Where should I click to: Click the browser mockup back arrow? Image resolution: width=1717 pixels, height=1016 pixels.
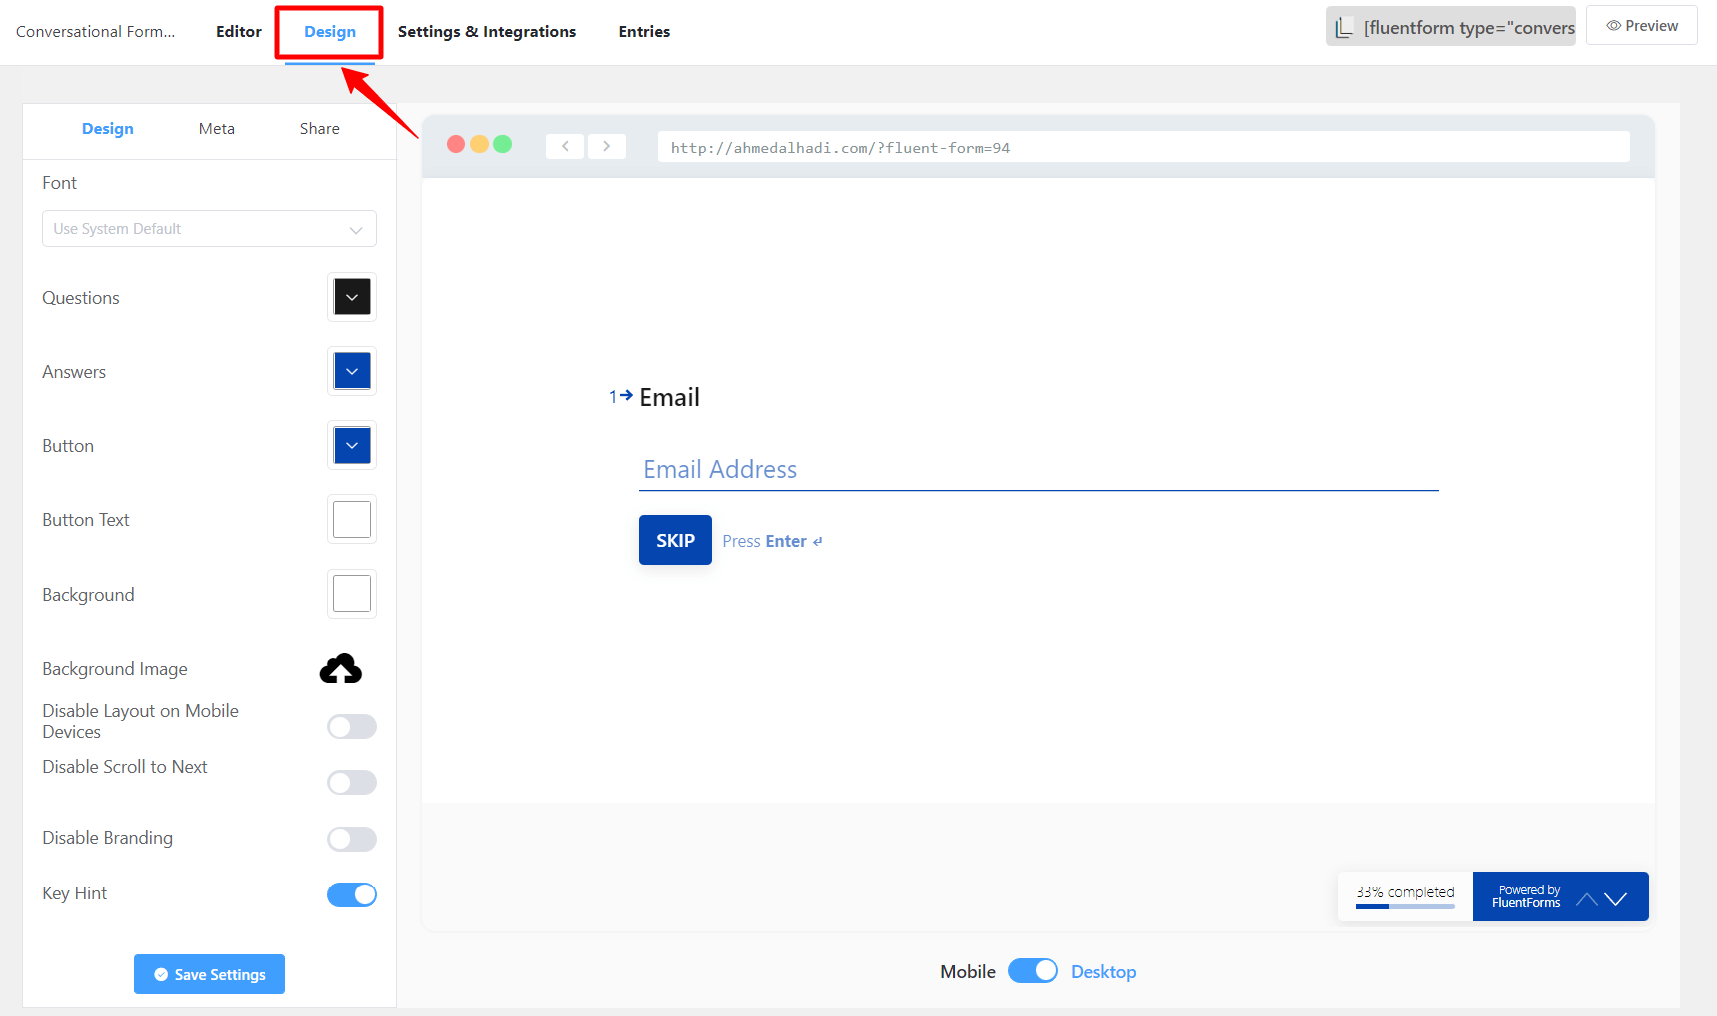pyautogui.click(x=565, y=146)
